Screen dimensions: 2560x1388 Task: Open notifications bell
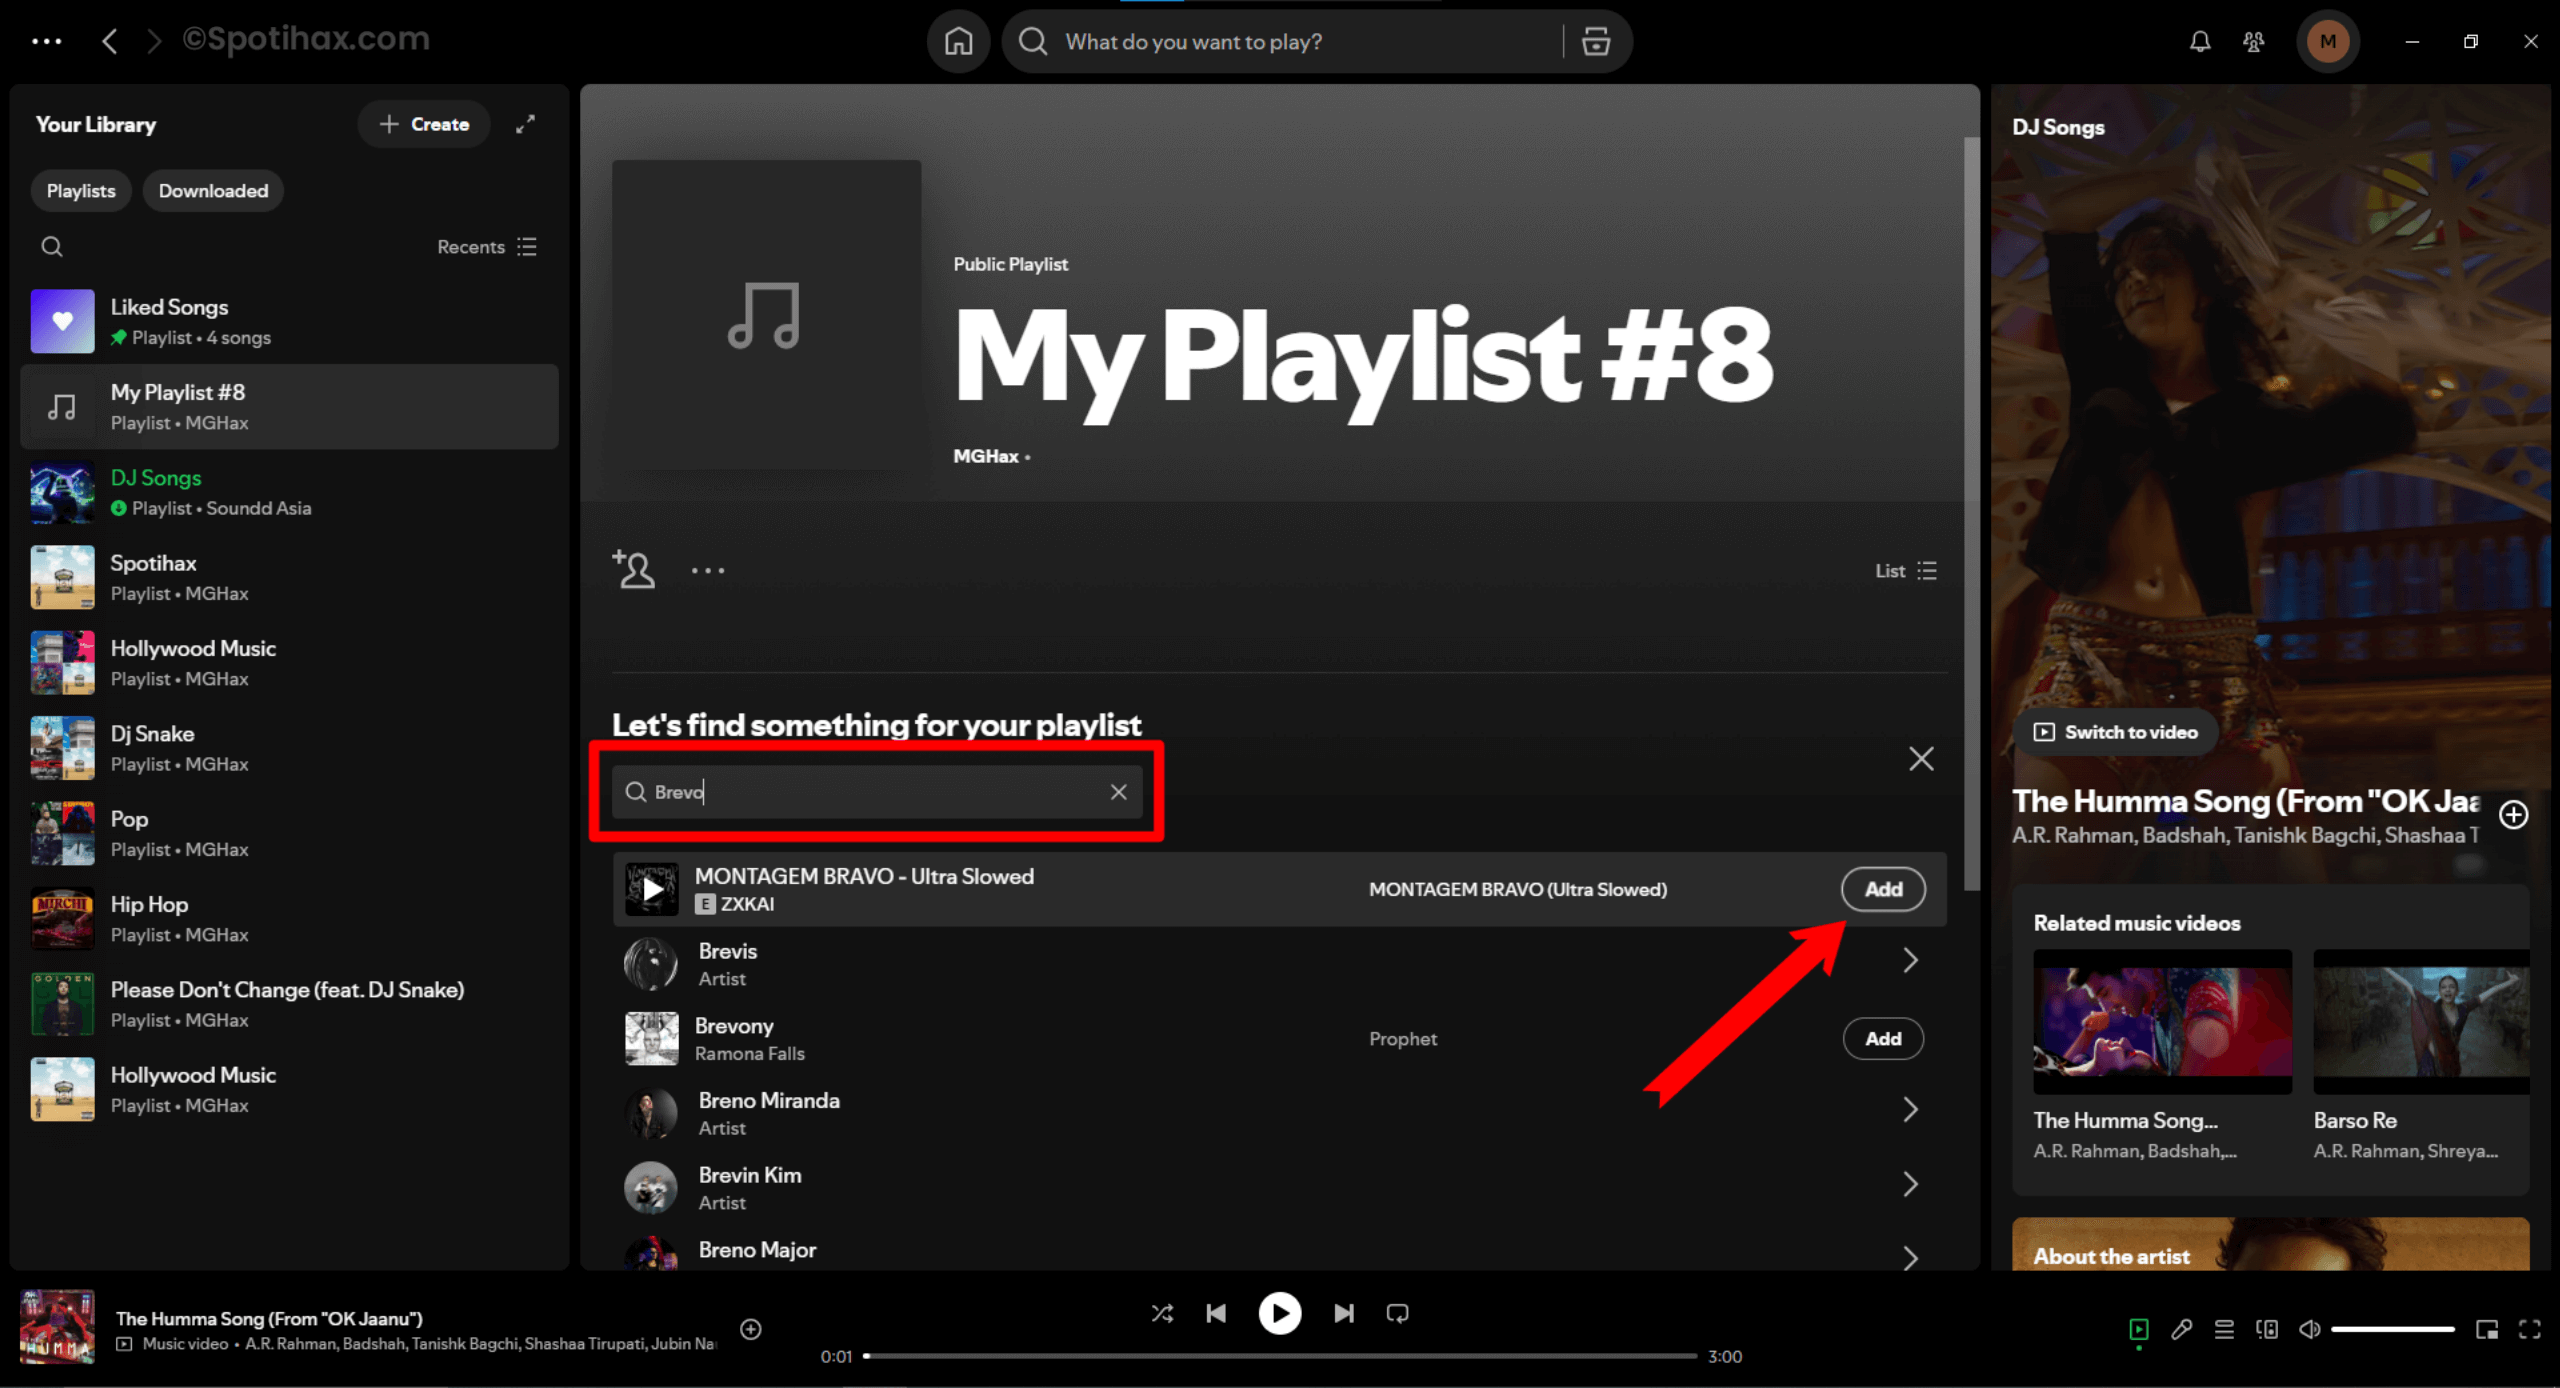click(2199, 41)
